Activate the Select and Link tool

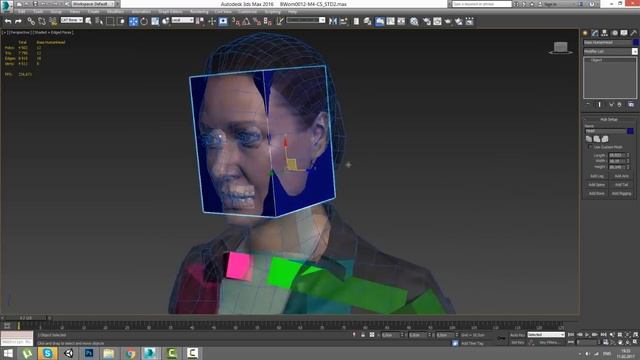coord(31,21)
